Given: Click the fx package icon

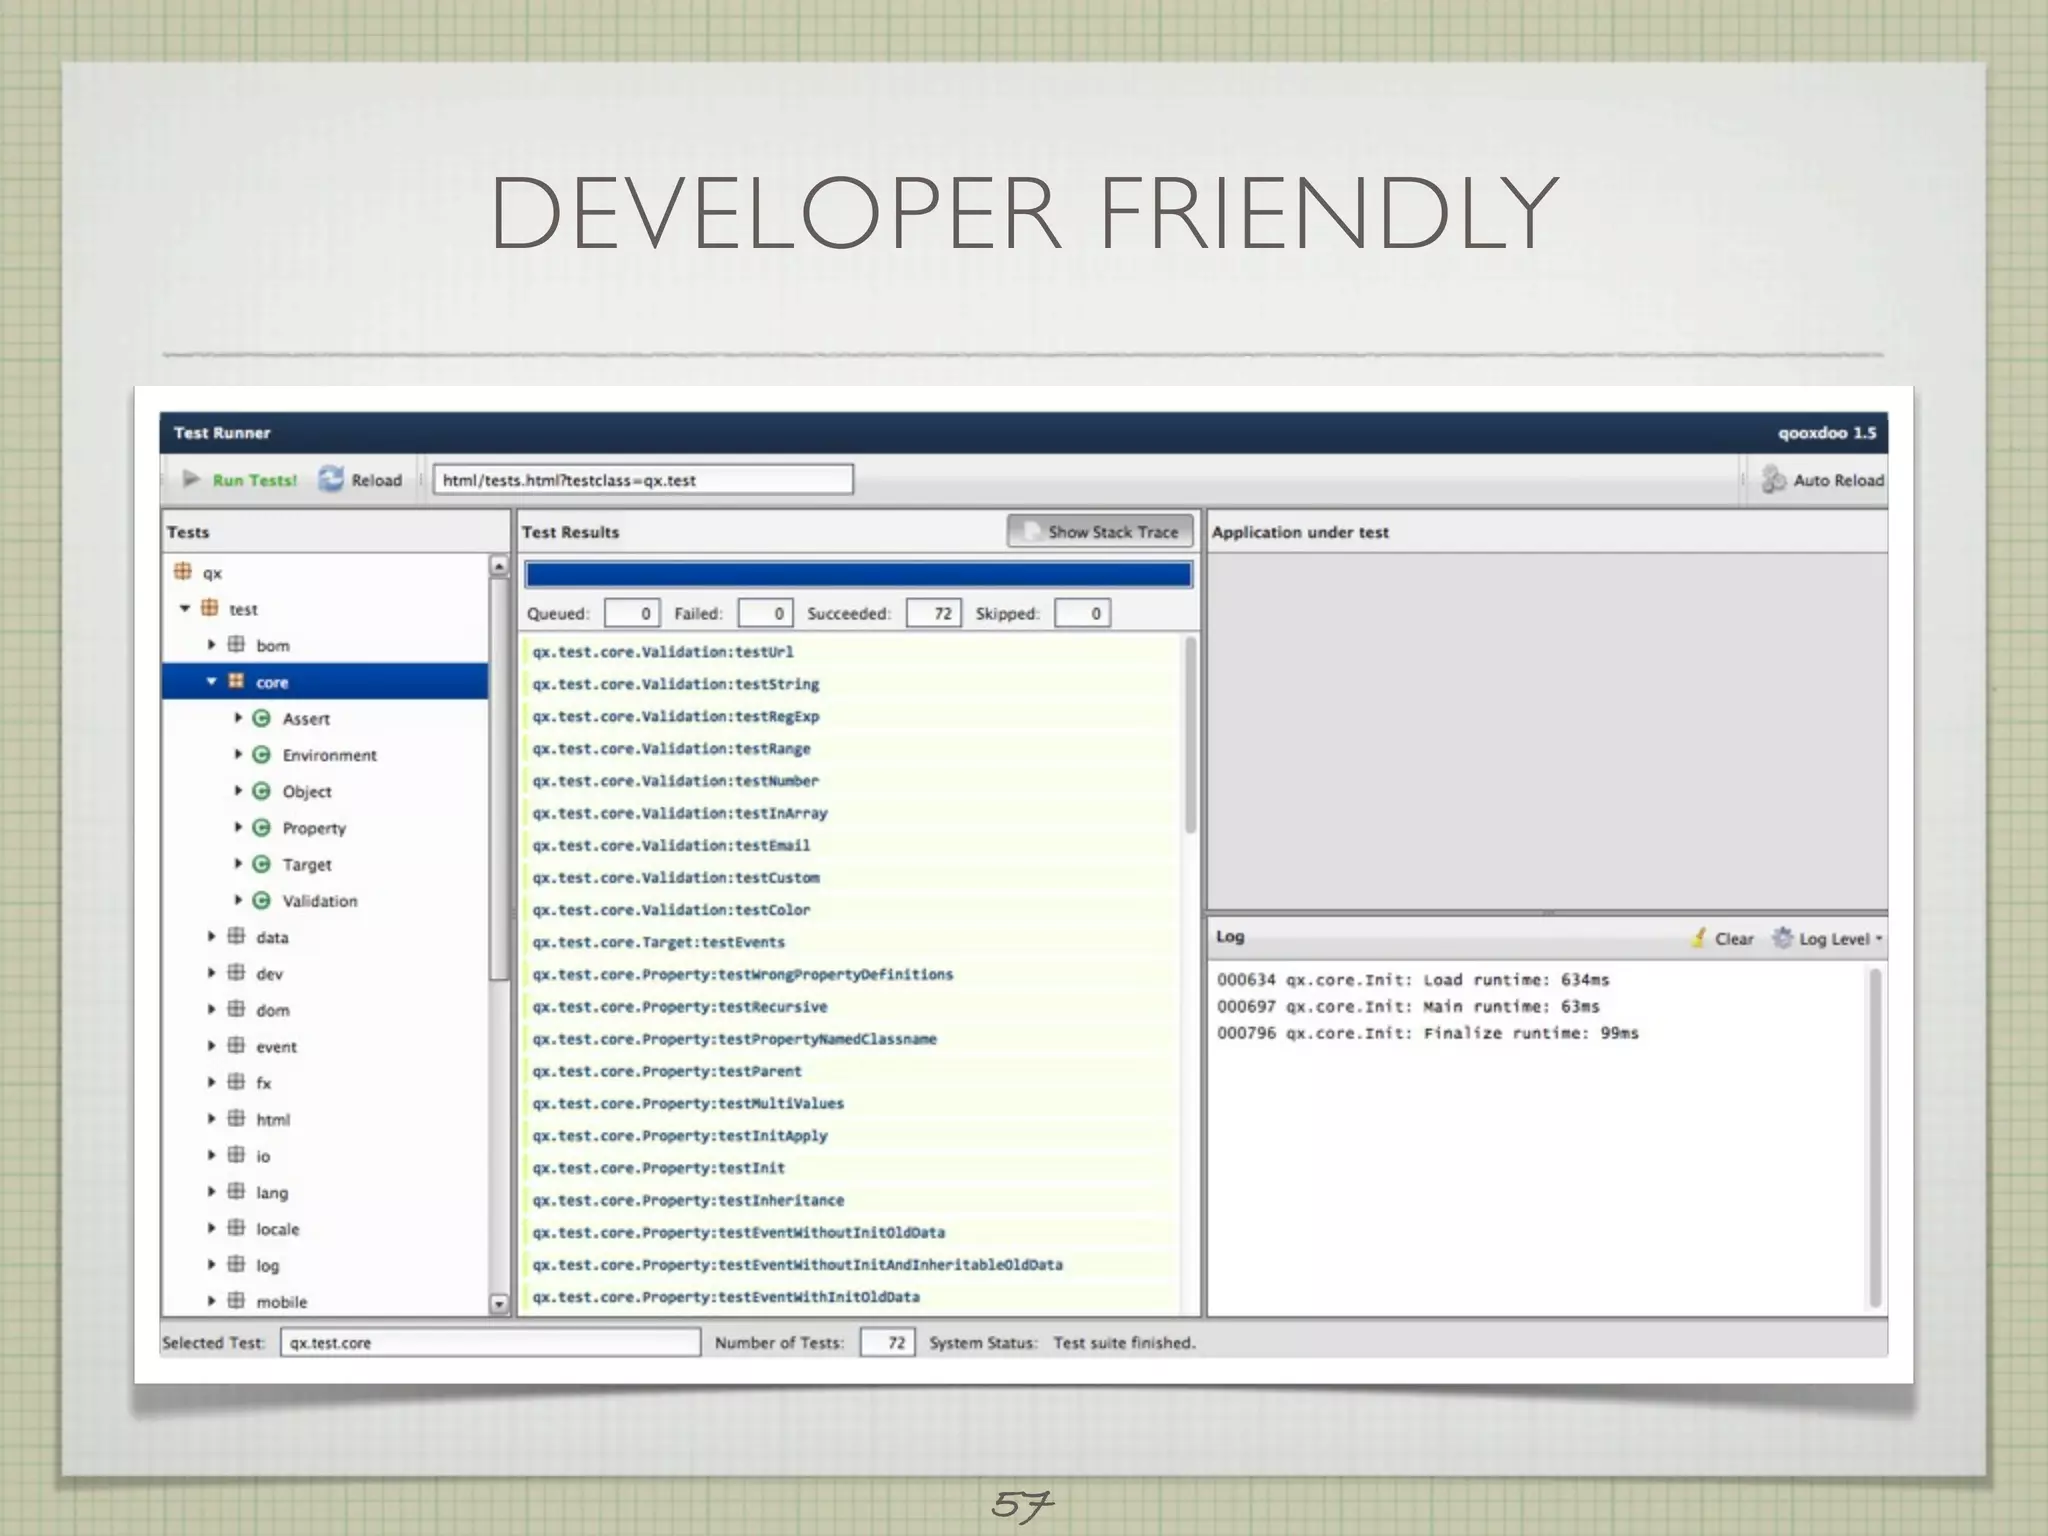Looking at the screenshot, I should (236, 1082).
